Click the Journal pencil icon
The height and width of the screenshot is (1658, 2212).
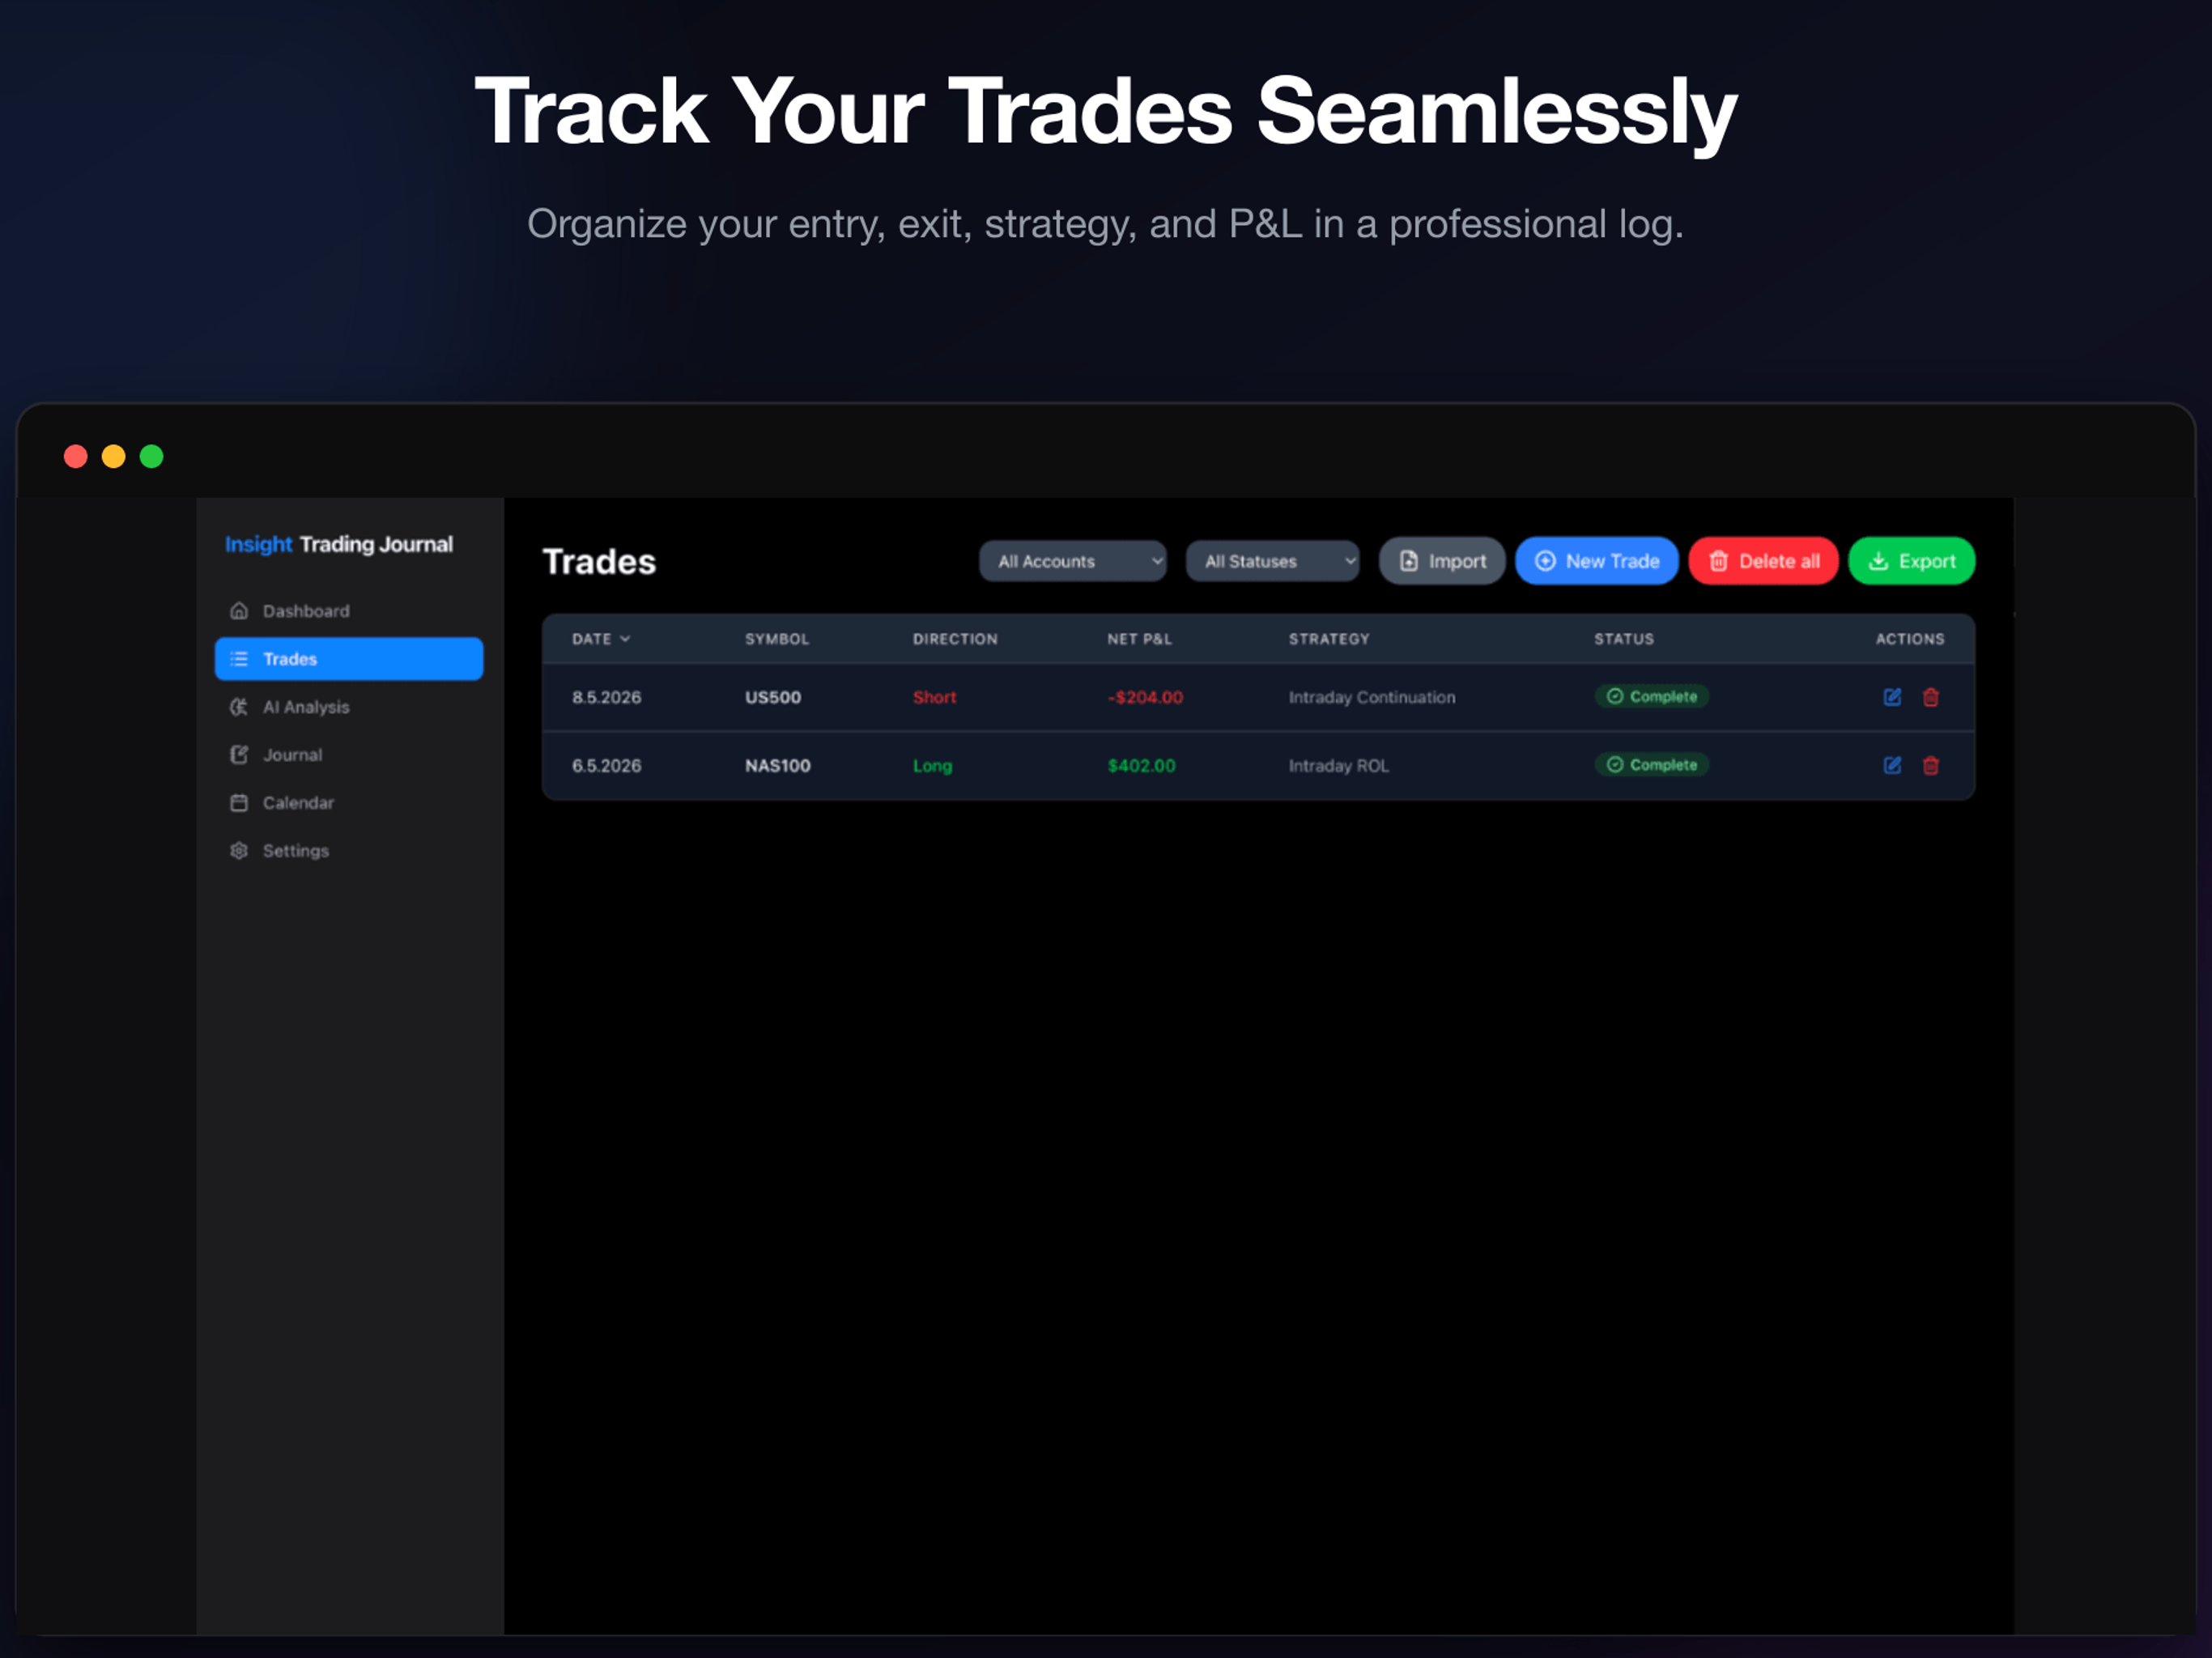pos(239,755)
